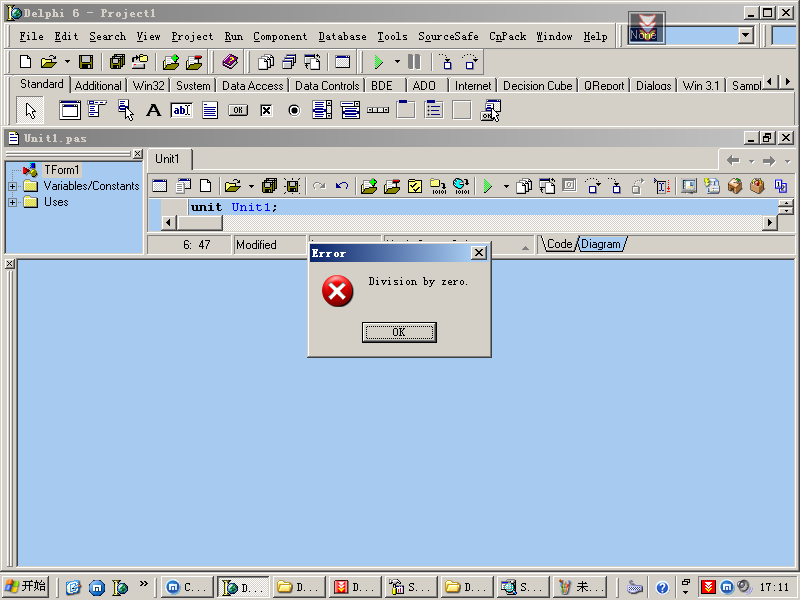The image size is (800, 600).
Task: Expand the Variables/Constants tree node
Action: [x=13, y=186]
